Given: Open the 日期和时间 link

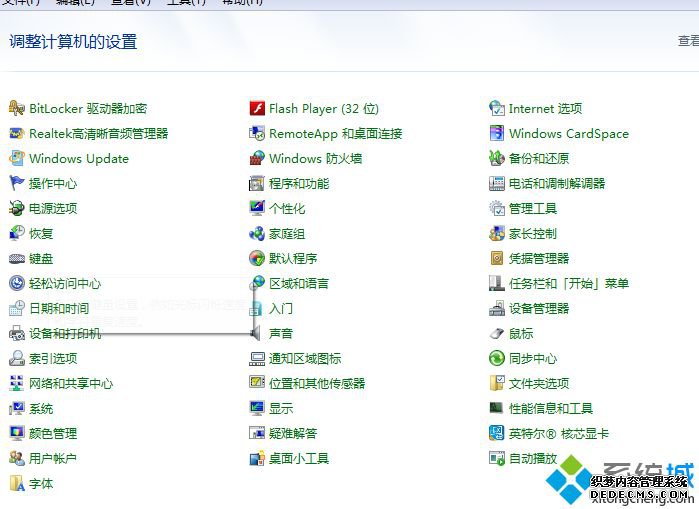Looking at the screenshot, I should [59, 308].
